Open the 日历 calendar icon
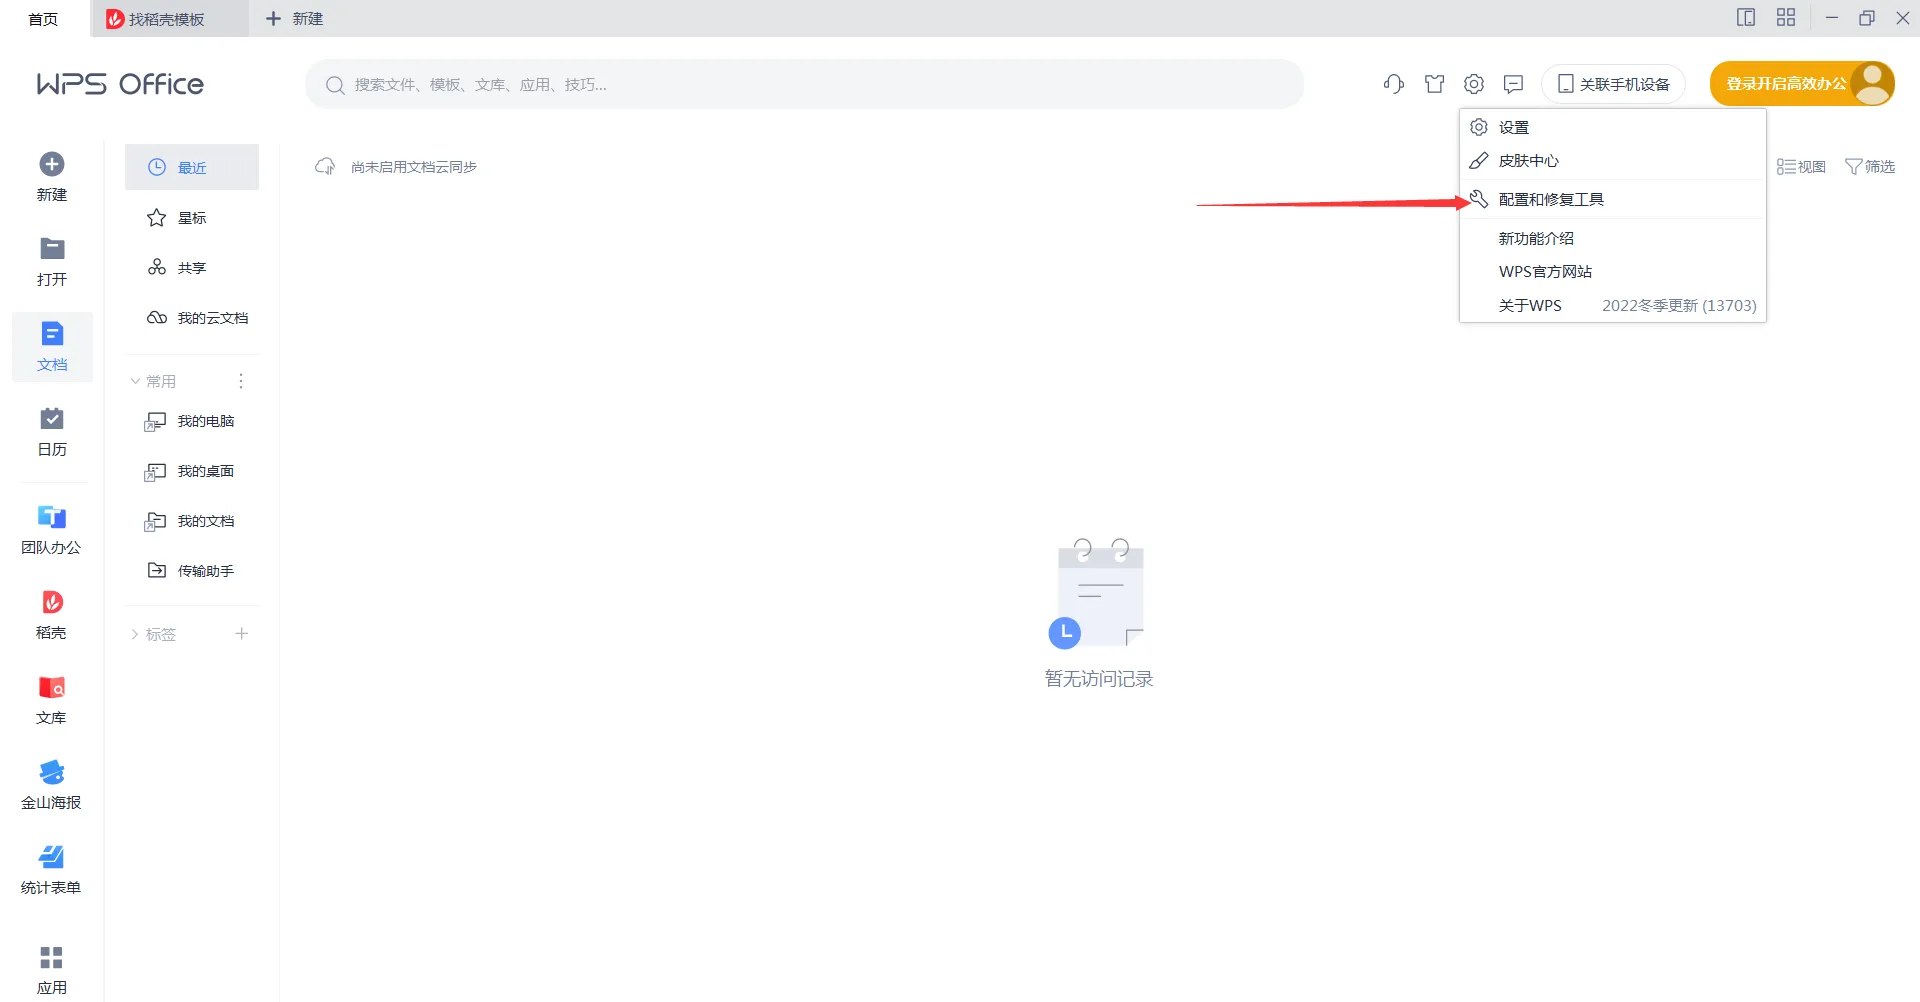Viewport: 1920px width, 1002px height. [52, 420]
